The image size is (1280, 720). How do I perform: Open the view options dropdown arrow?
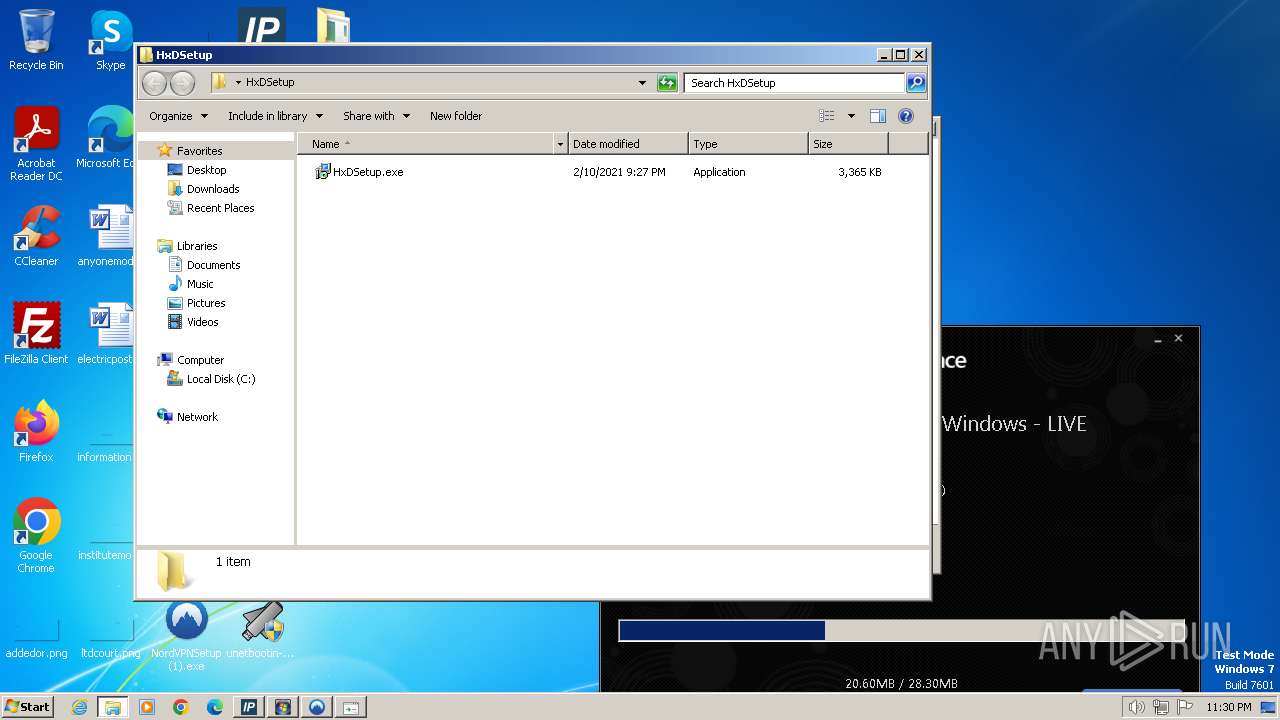pos(851,116)
